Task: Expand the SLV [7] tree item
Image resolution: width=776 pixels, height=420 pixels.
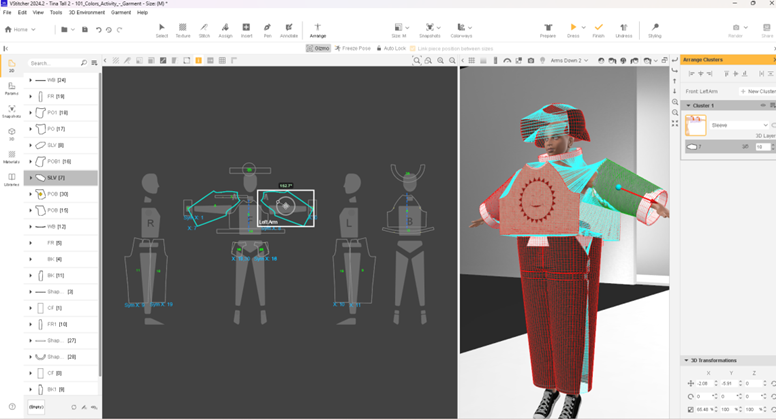Action: pos(31,177)
